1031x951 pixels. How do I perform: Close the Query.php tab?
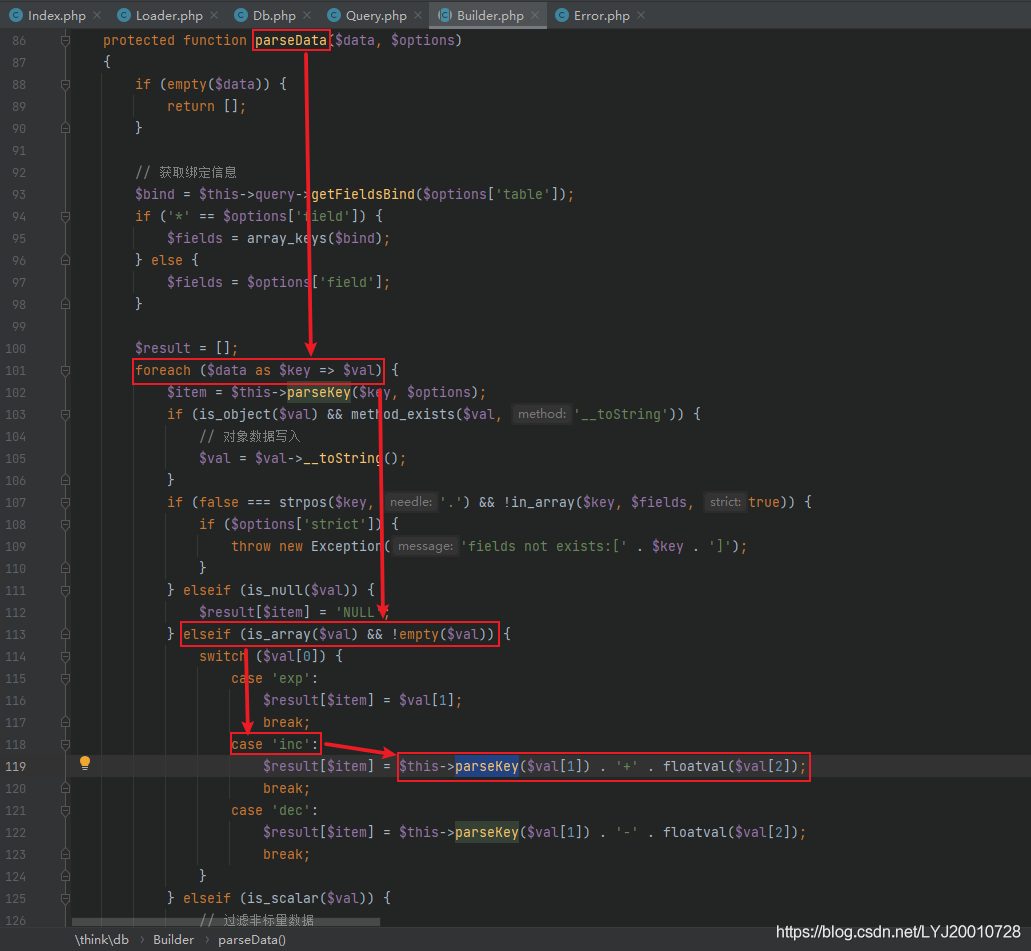pyautogui.click(x=418, y=15)
